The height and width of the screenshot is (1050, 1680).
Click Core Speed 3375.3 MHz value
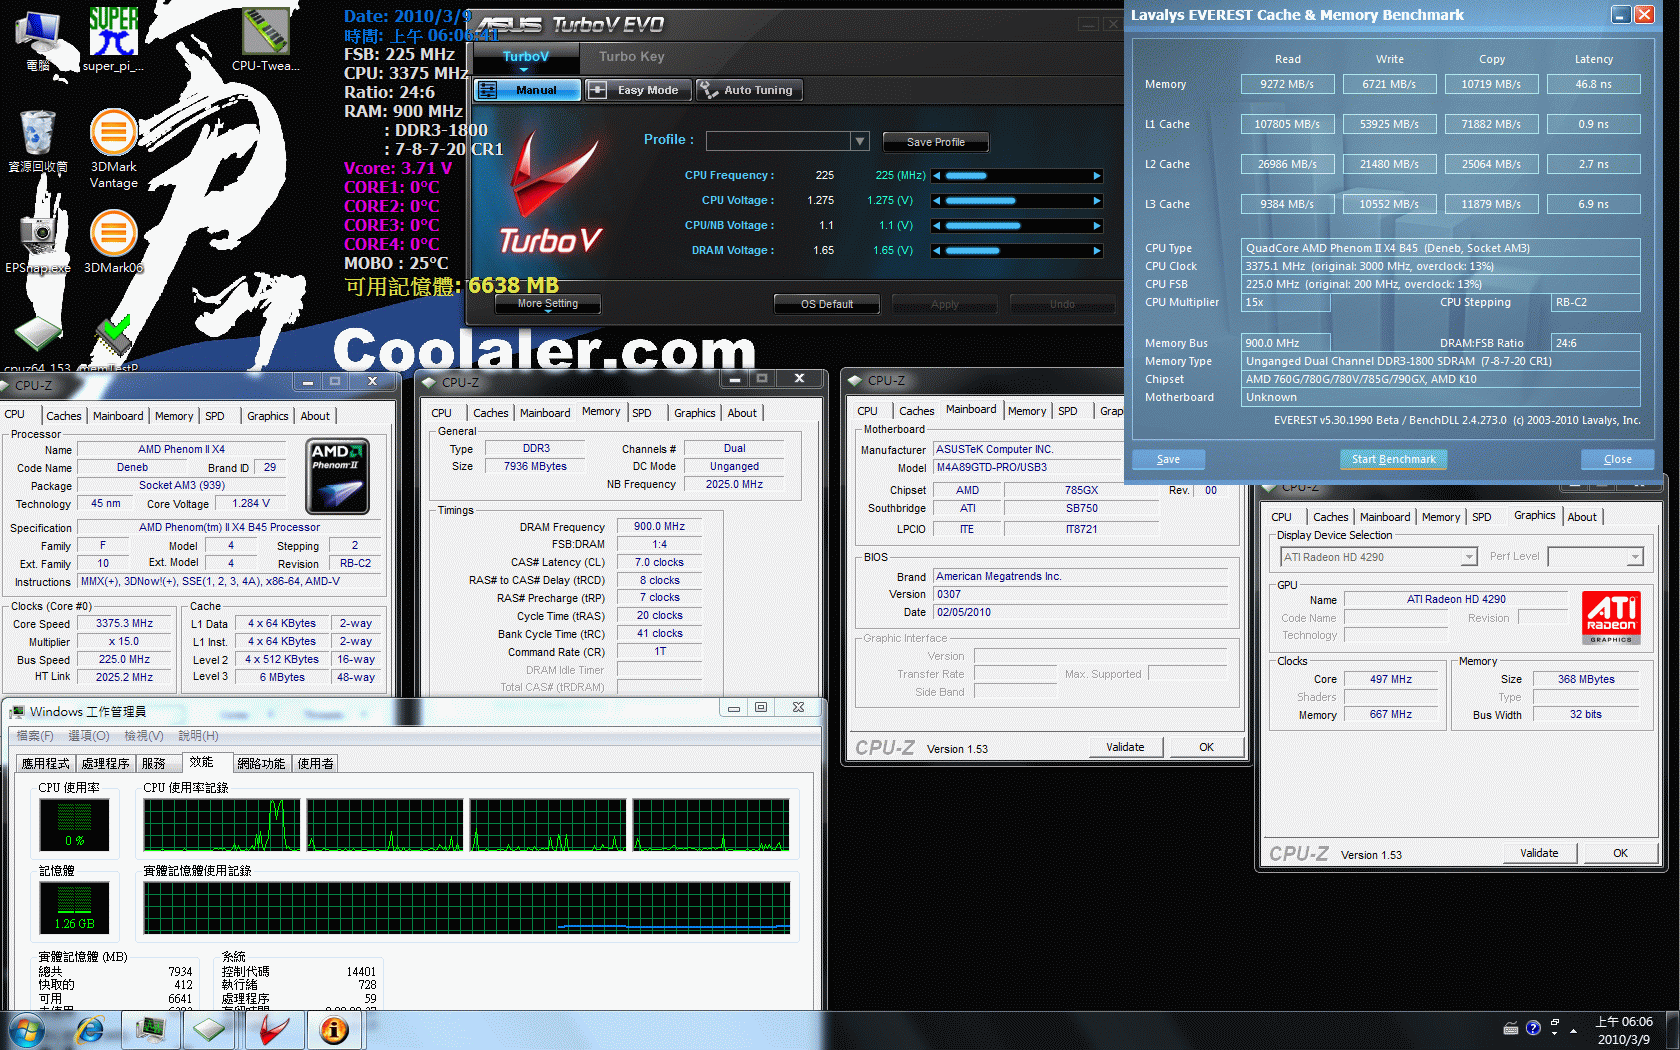124,623
